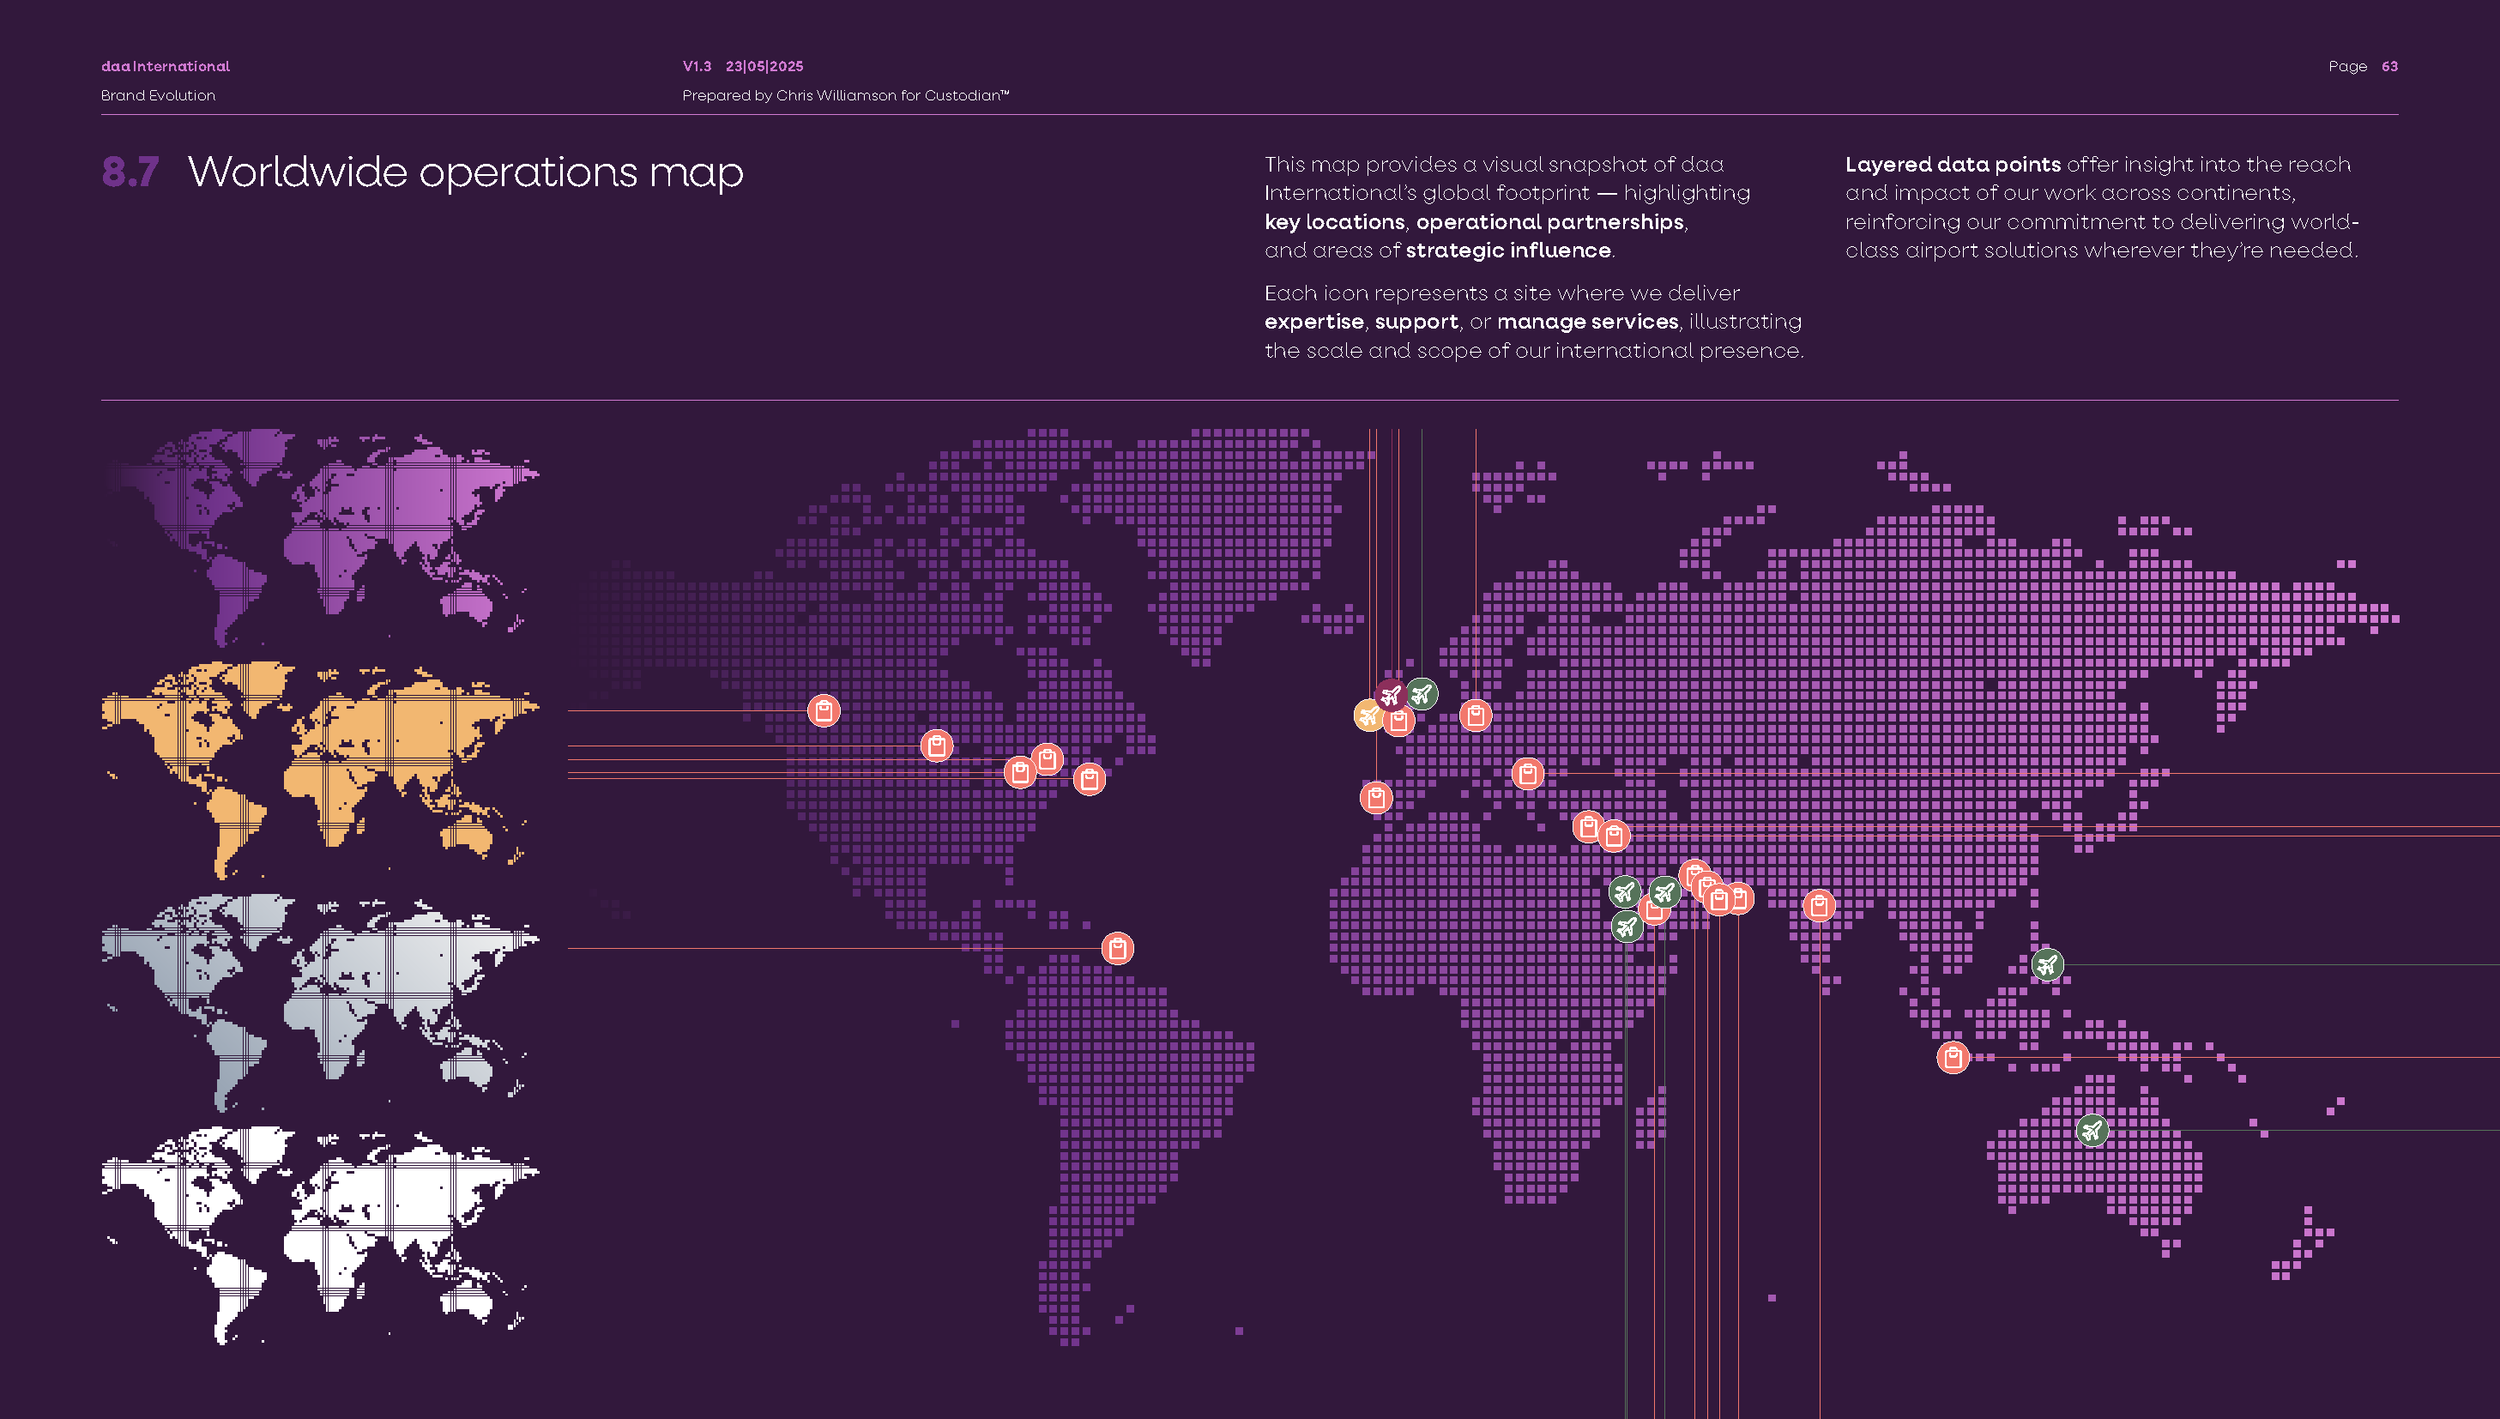Click the bold words 'operational partnerships'
The height and width of the screenshot is (1419, 2500).
pos(1550,222)
